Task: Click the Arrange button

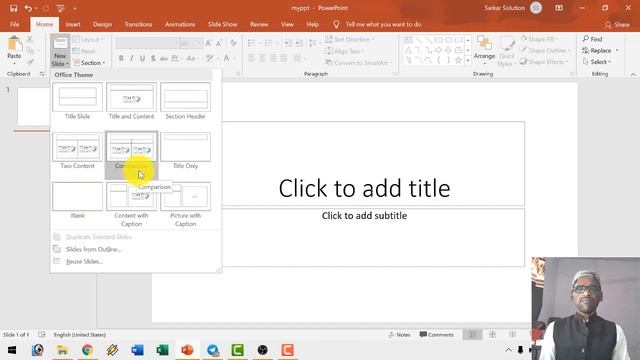Action: click(x=484, y=50)
